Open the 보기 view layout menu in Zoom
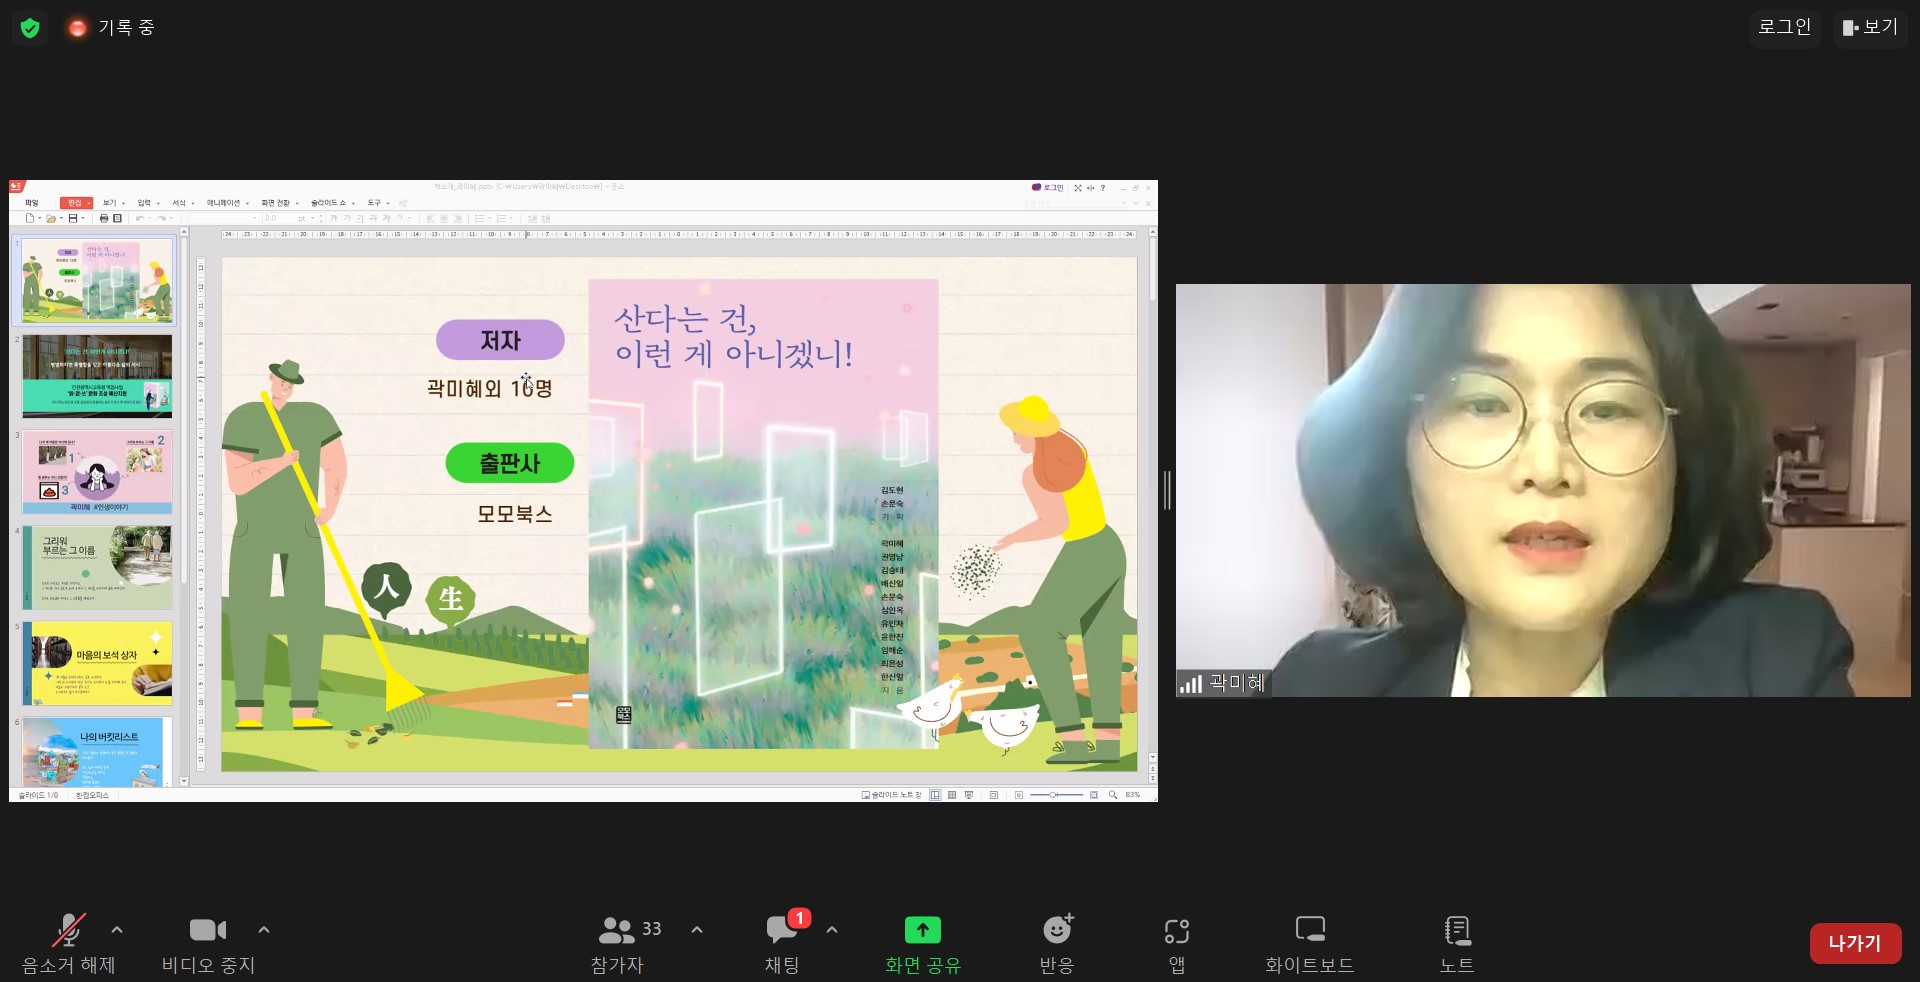 point(1871,27)
